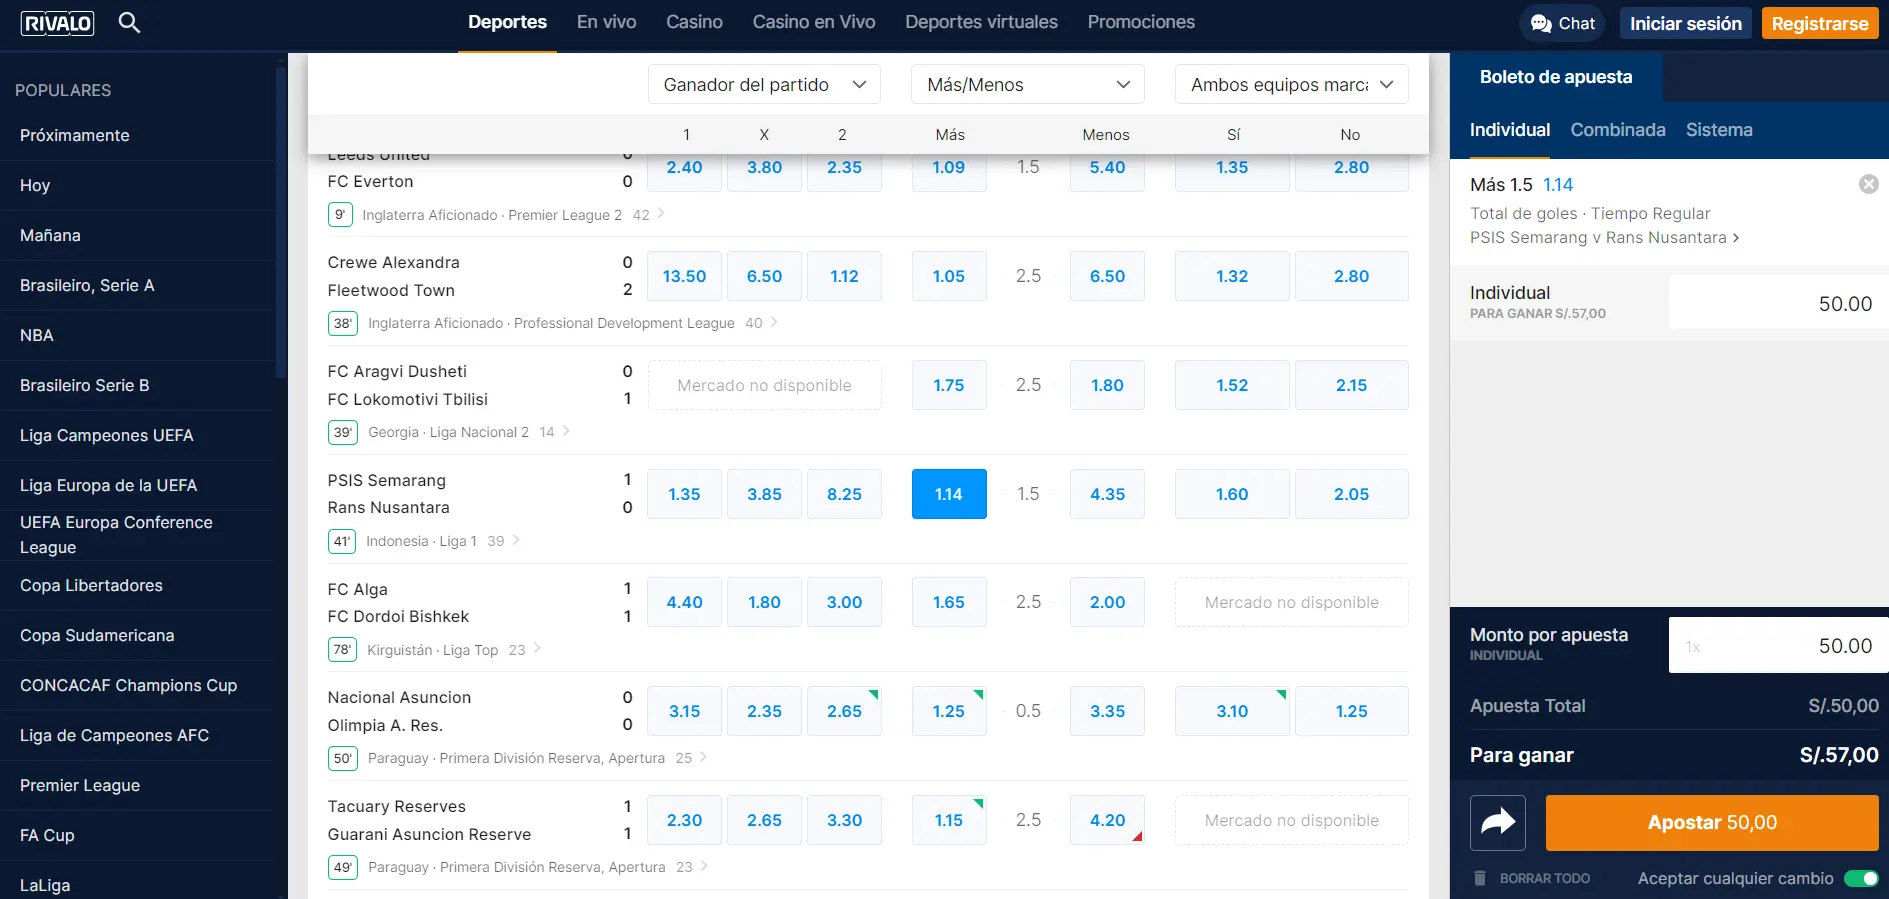Screen dimensions: 1889x899
Task: Select the Individual bet slip tab
Action: point(1509,130)
